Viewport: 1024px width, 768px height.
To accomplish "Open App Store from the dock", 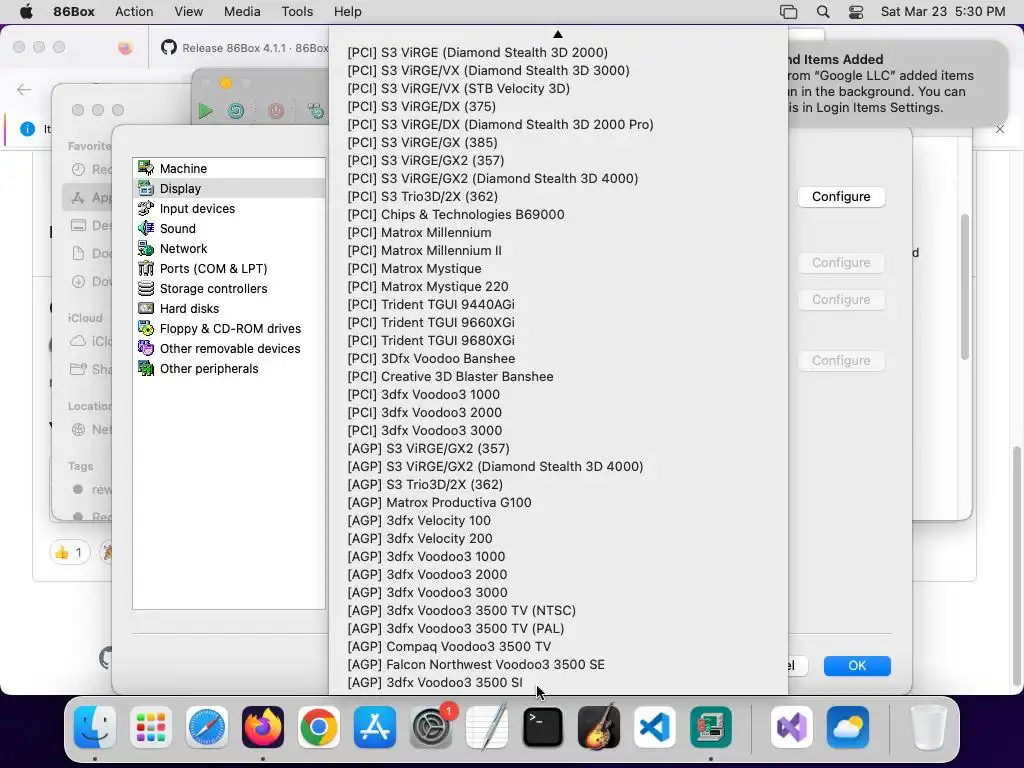I will 375,727.
